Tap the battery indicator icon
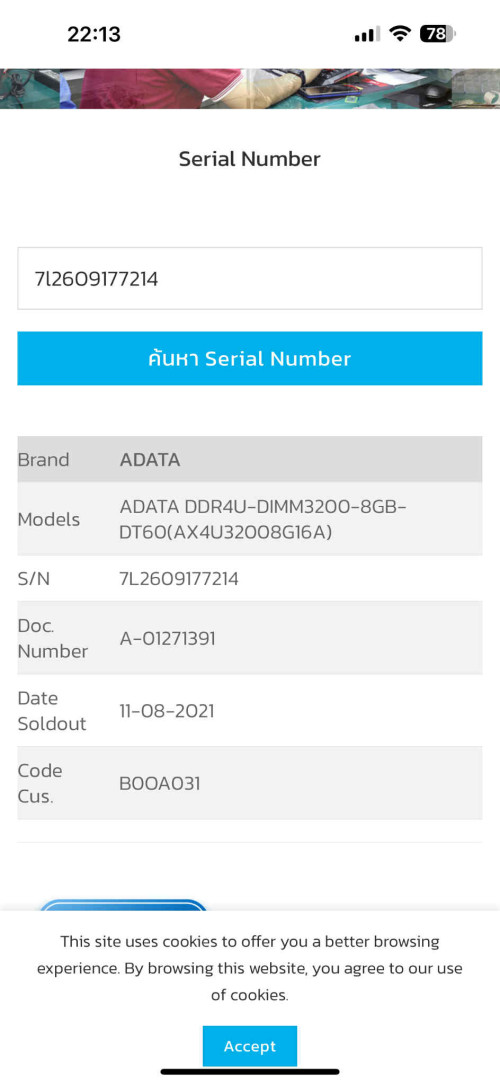 point(437,33)
